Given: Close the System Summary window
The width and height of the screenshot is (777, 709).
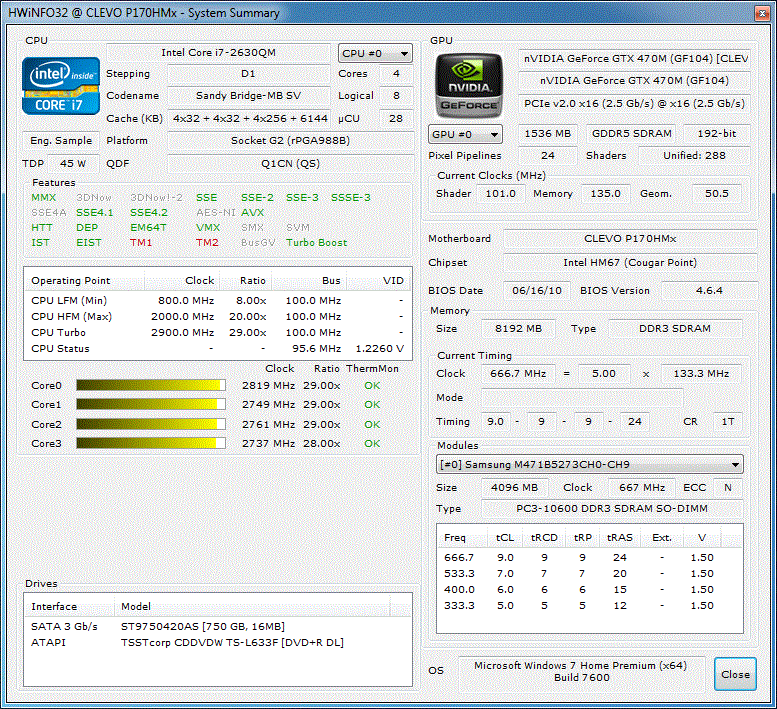Looking at the screenshot, I should click(762, 13).
